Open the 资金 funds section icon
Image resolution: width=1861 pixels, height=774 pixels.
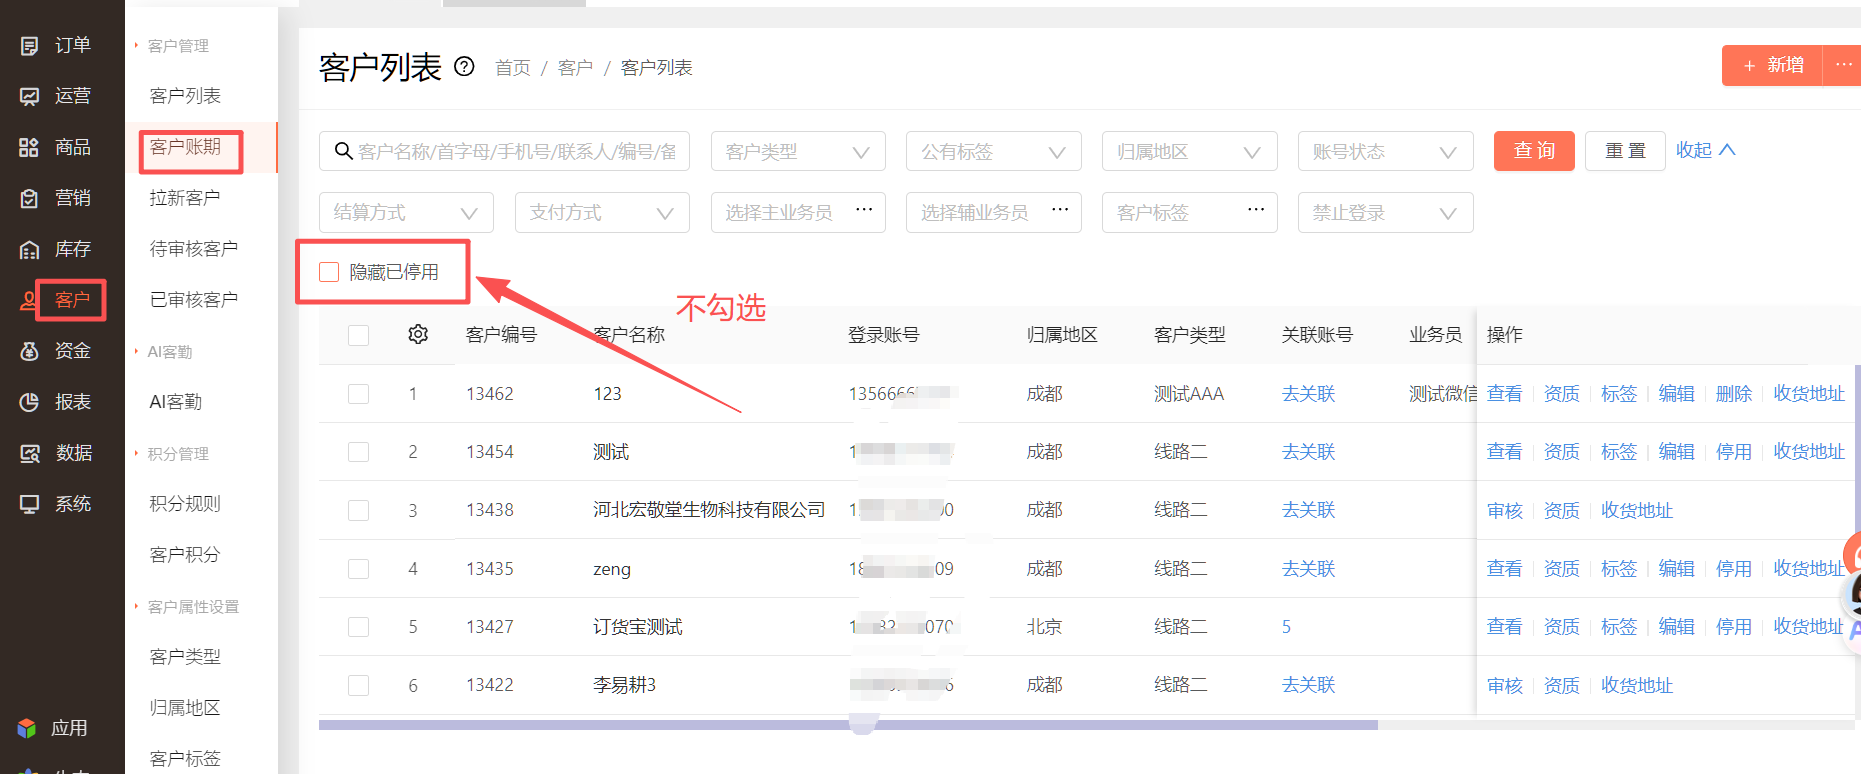(30, 351)
